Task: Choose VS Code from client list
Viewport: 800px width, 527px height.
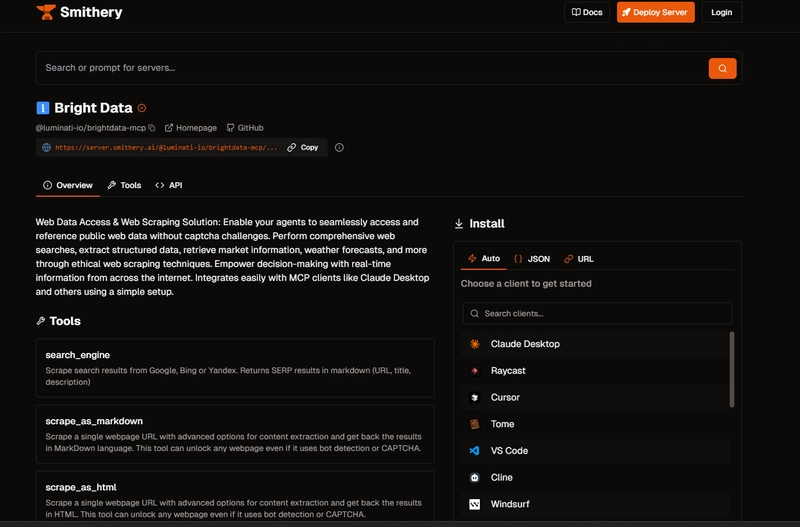Action: (x=595, y=450)
